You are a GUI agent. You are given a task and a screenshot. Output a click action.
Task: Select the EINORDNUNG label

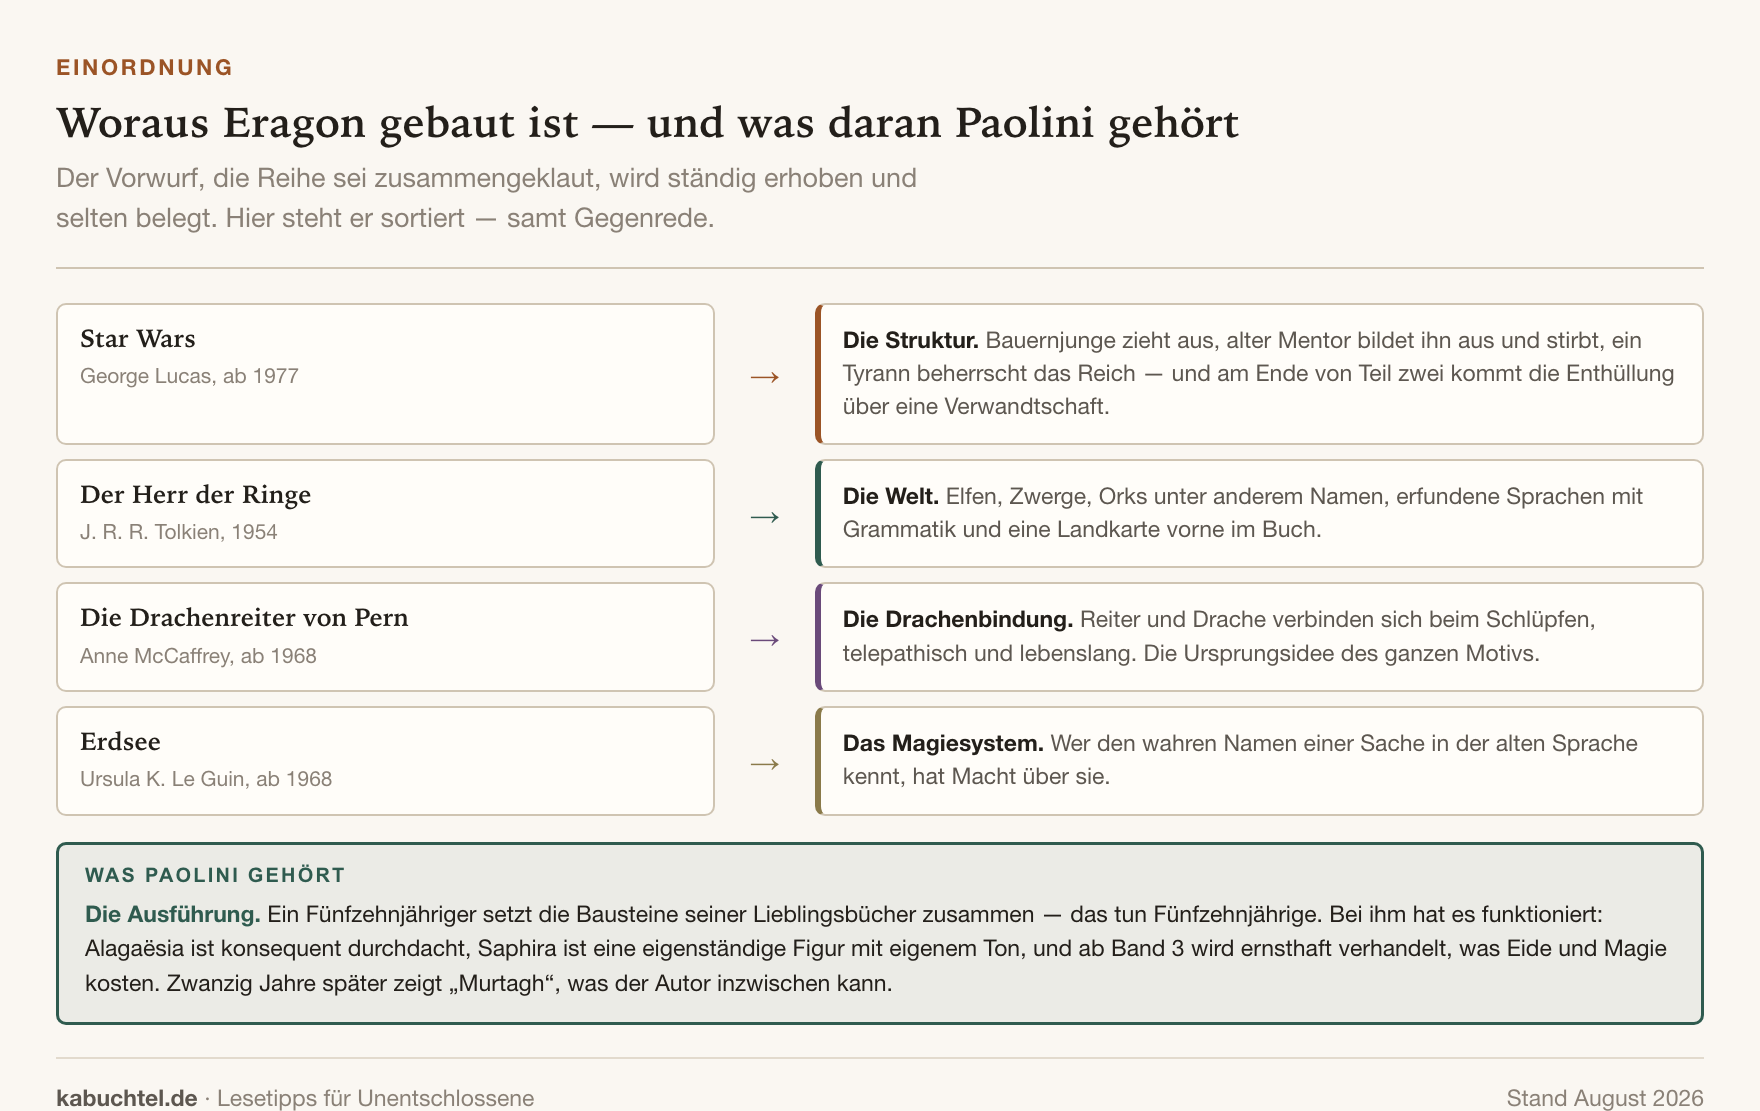[x=144, y=67]
